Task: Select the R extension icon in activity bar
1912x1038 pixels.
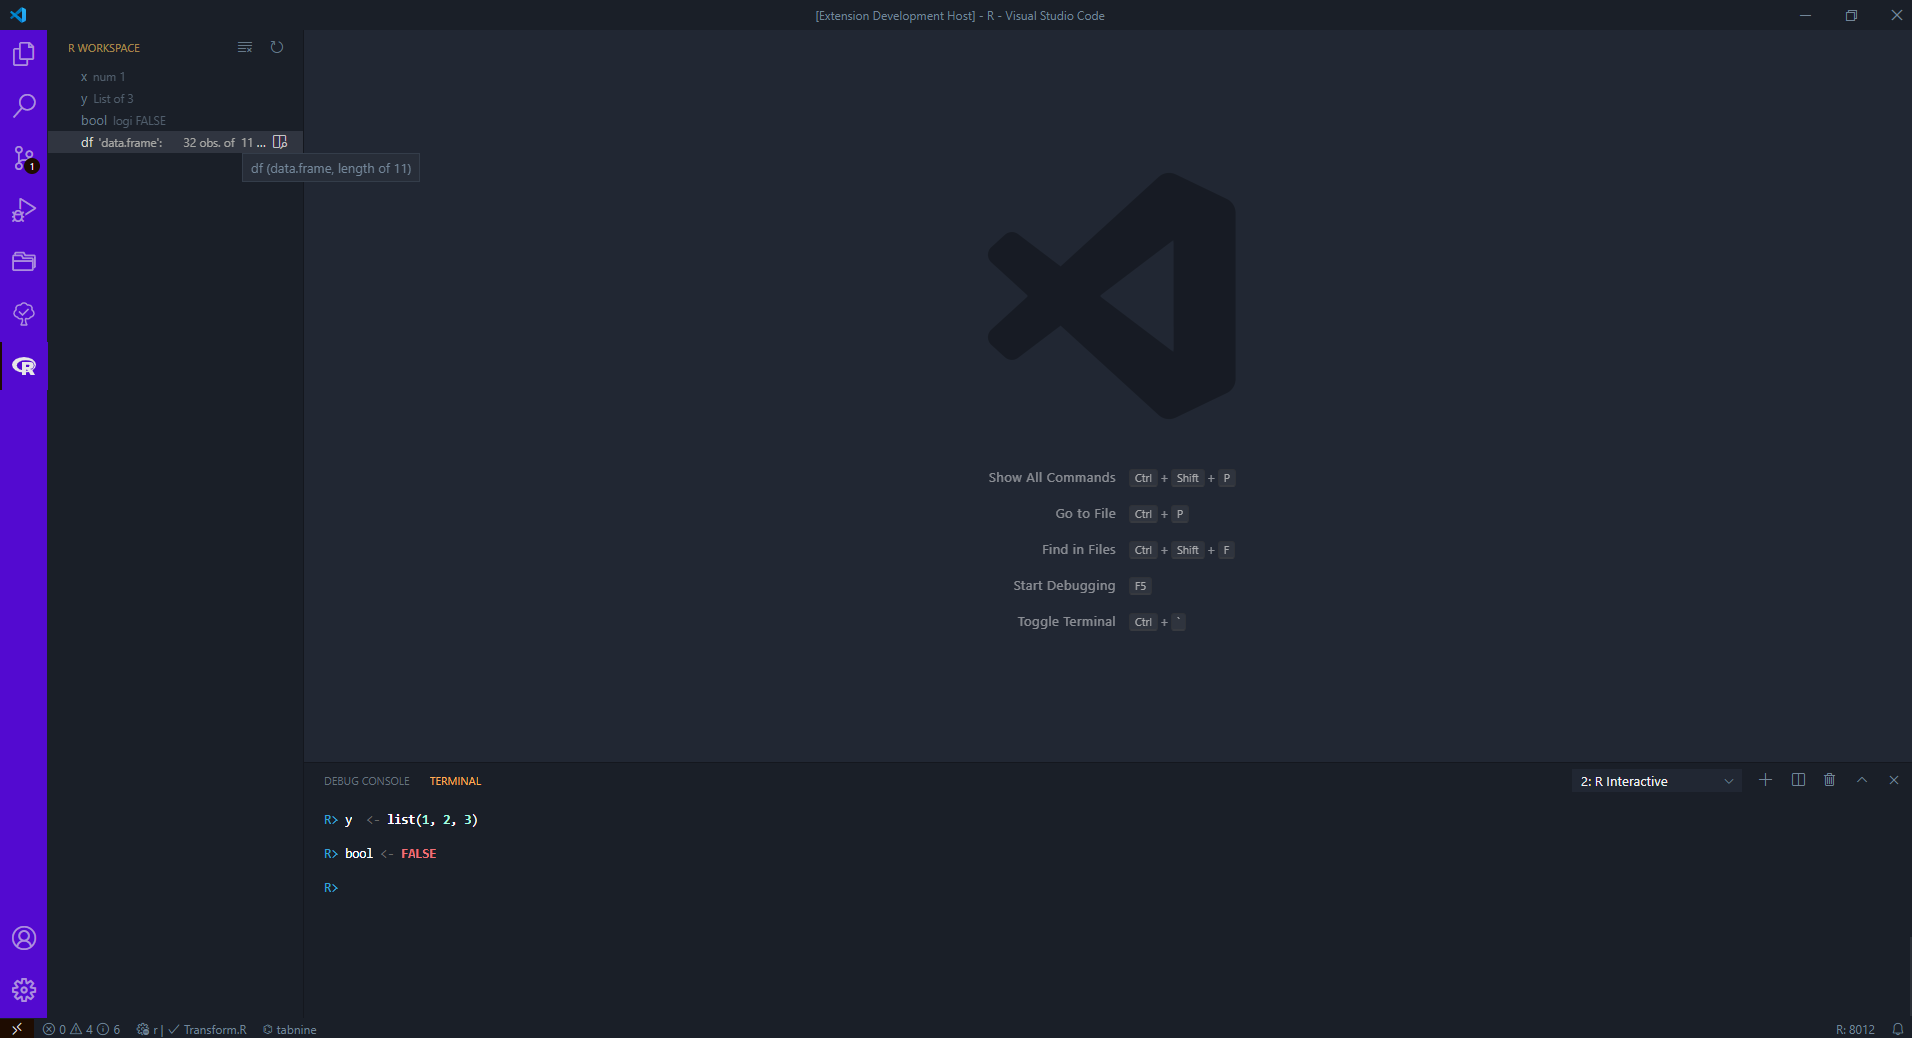Action: (x=24, y=366)
